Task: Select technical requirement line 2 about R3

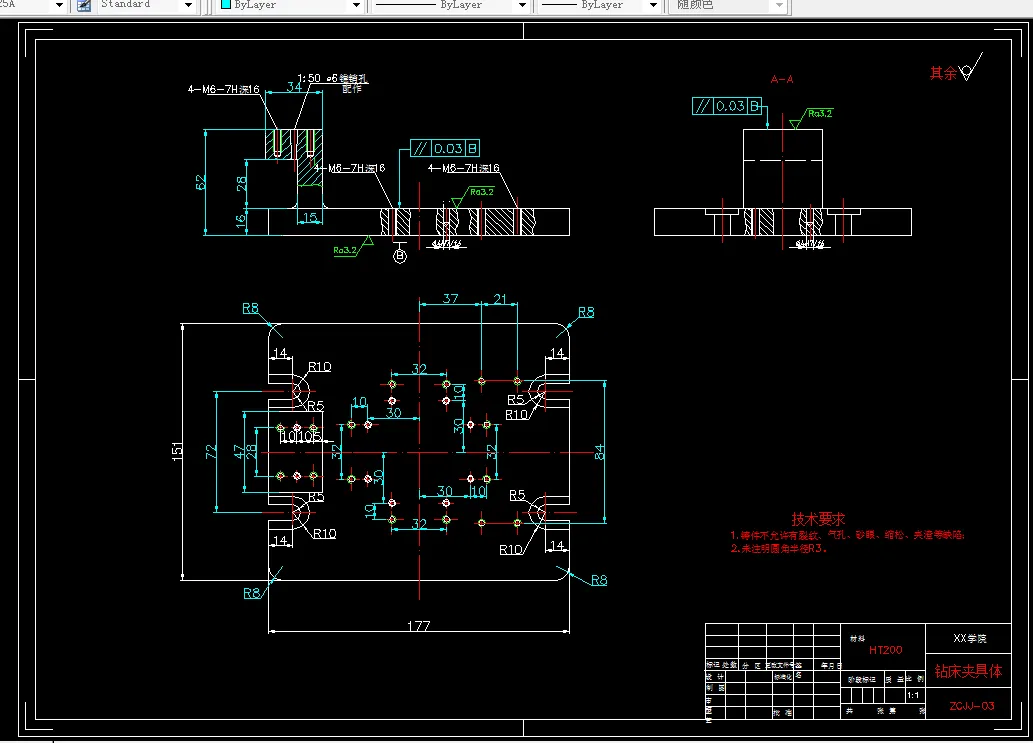Action: click(778, 549)
